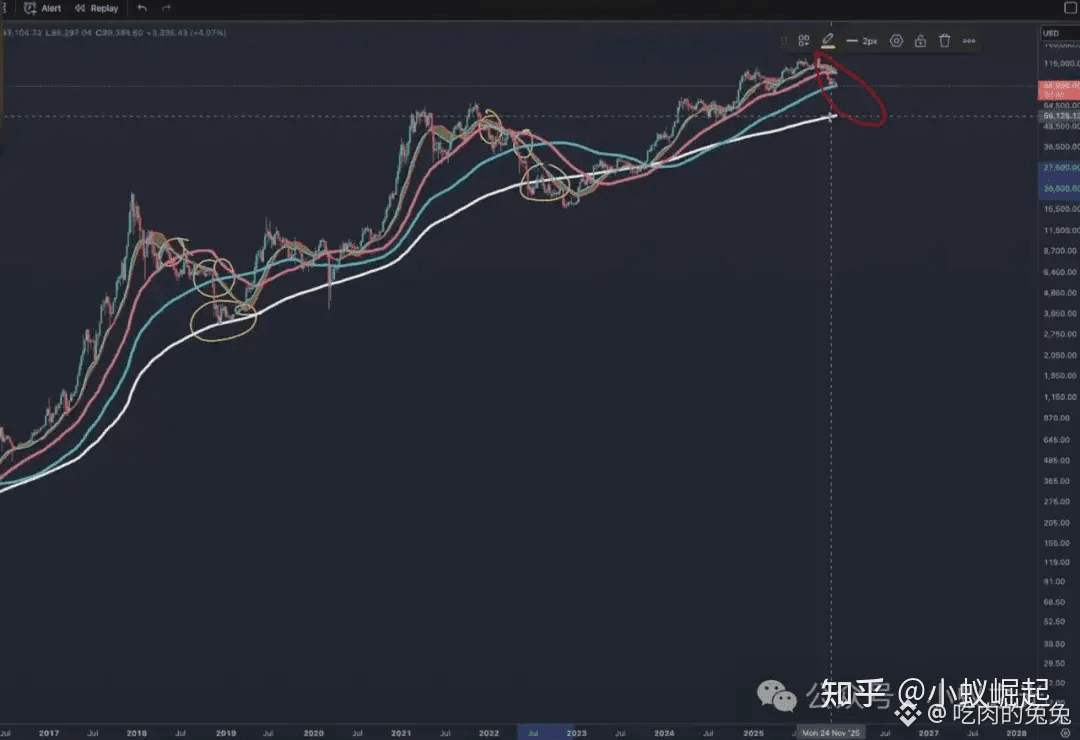Open more options in drawing toolbar
Image resolution: width=1080 pixels, height=740 pixels.
click(x=969, y=41)
